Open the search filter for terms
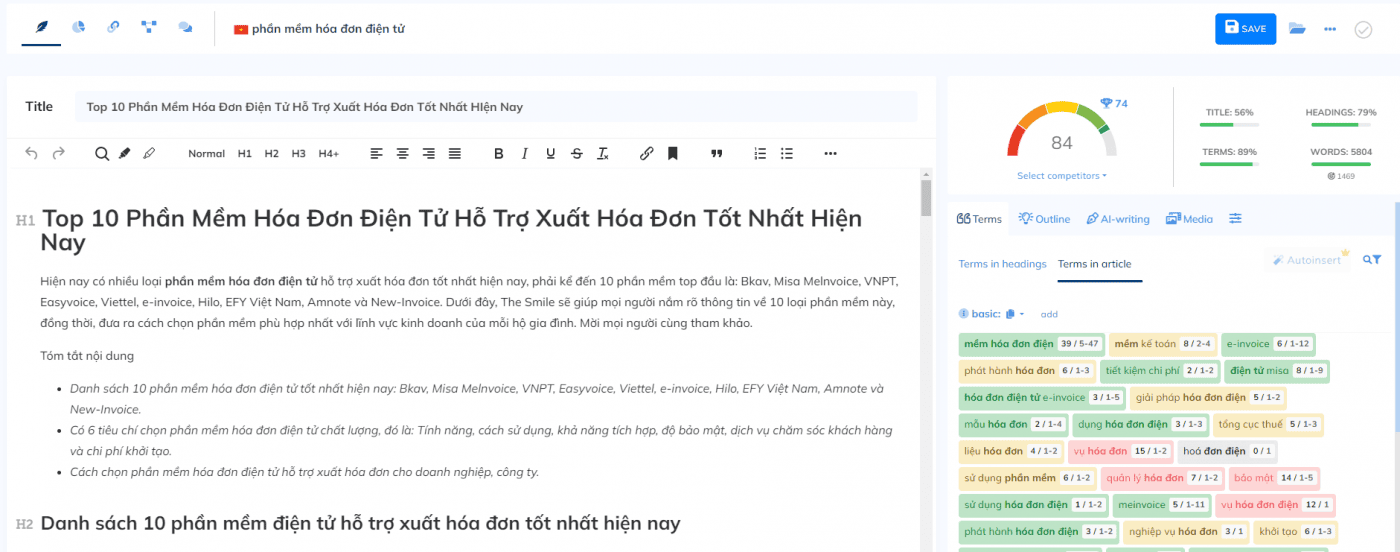Screen dimensions: 1400x552 tap(1372, 260)
